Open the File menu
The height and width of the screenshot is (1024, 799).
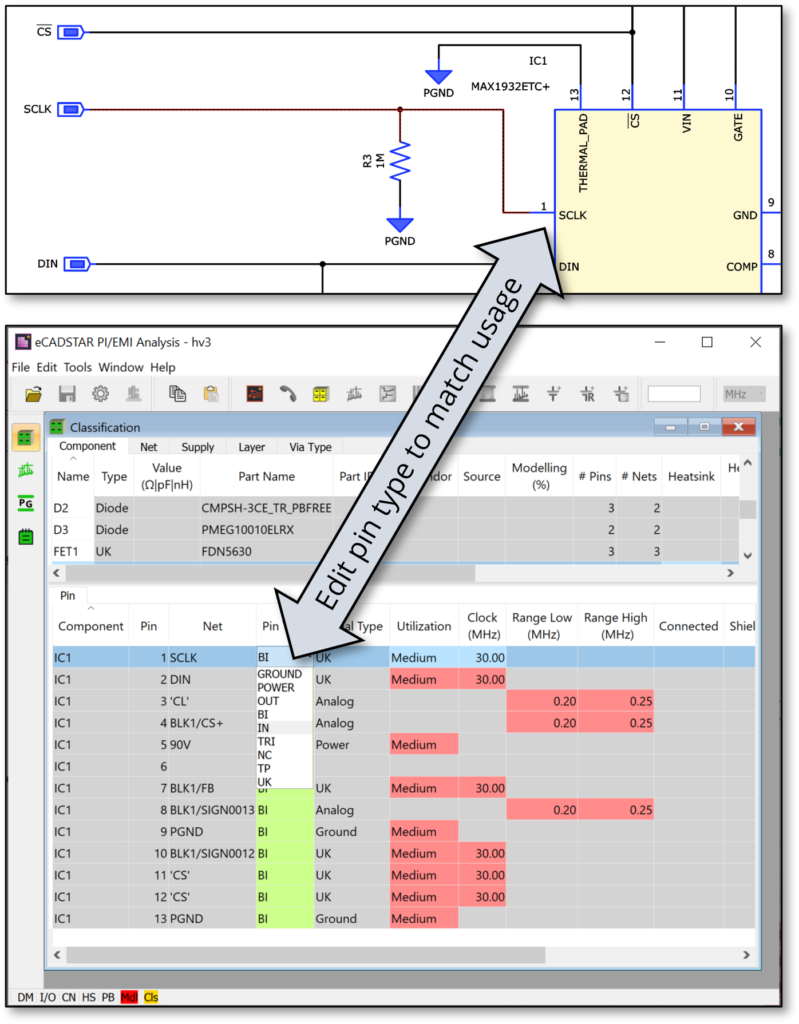(x=20, y=367)
